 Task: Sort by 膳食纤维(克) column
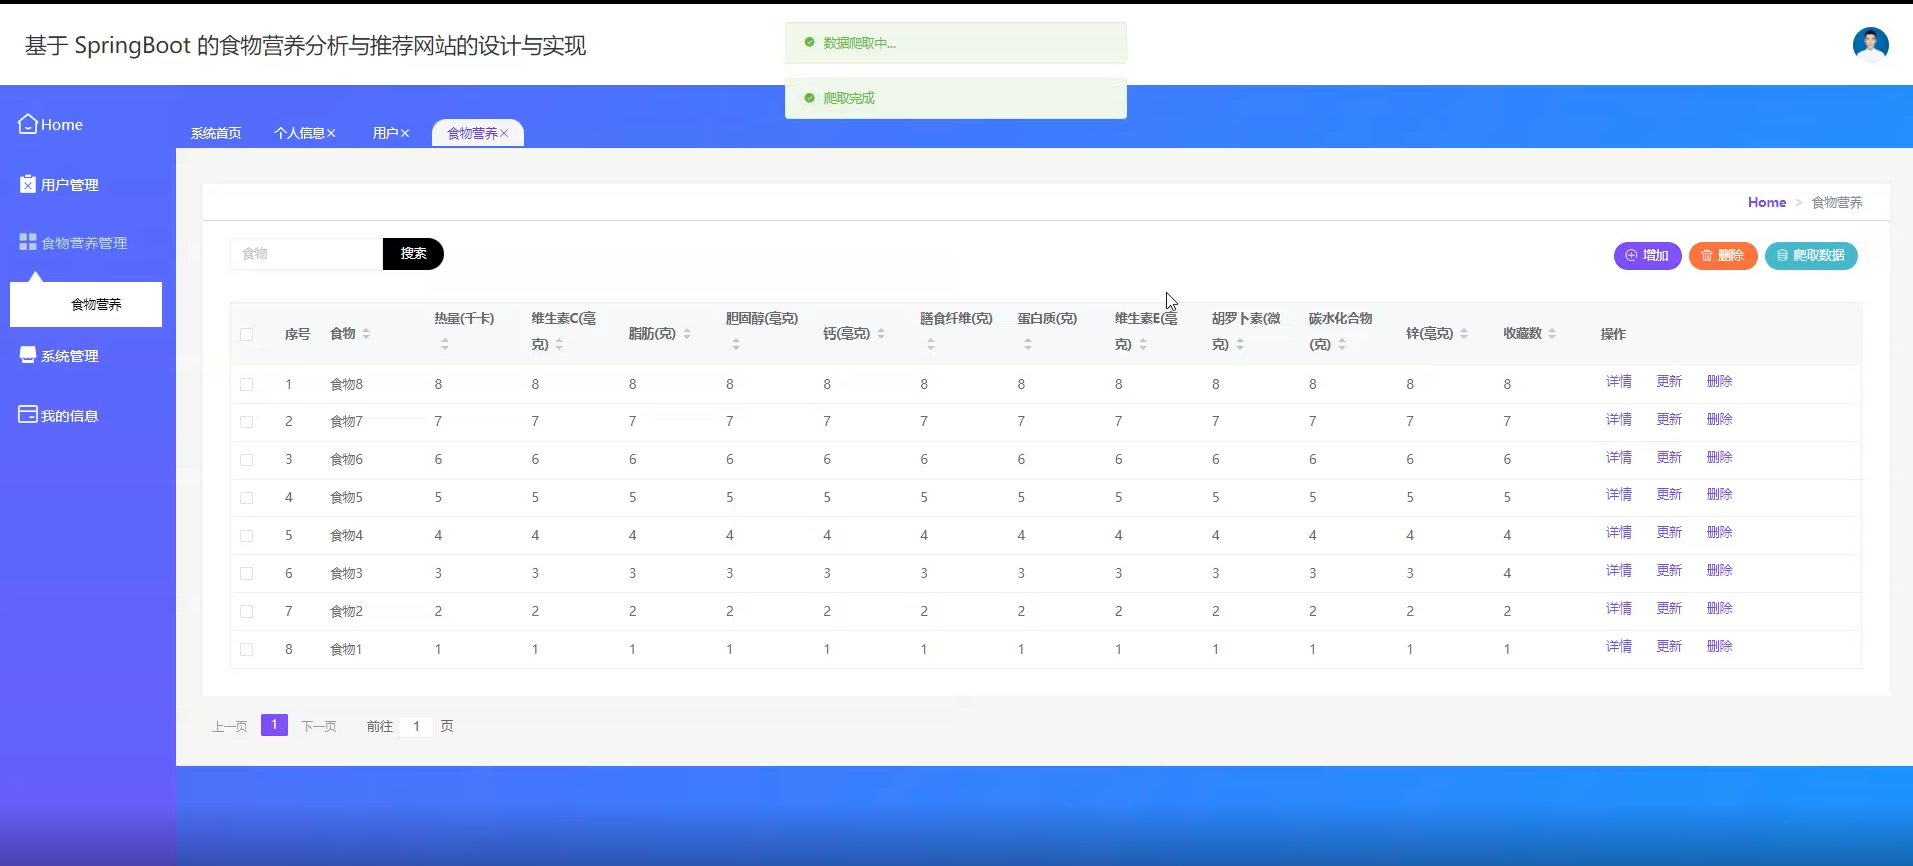[x=931, y=344]
